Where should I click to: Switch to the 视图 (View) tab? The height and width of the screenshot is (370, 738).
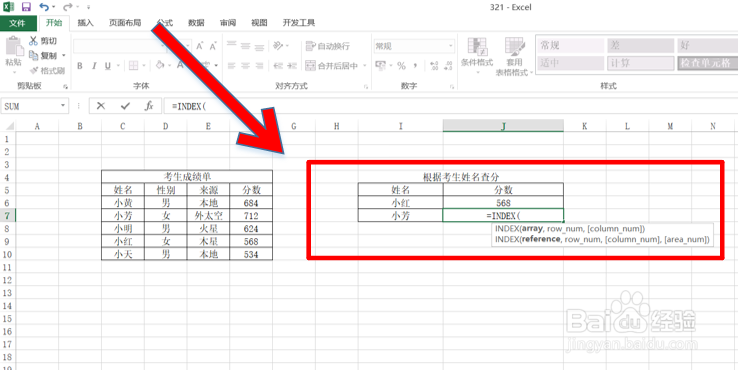259,23
